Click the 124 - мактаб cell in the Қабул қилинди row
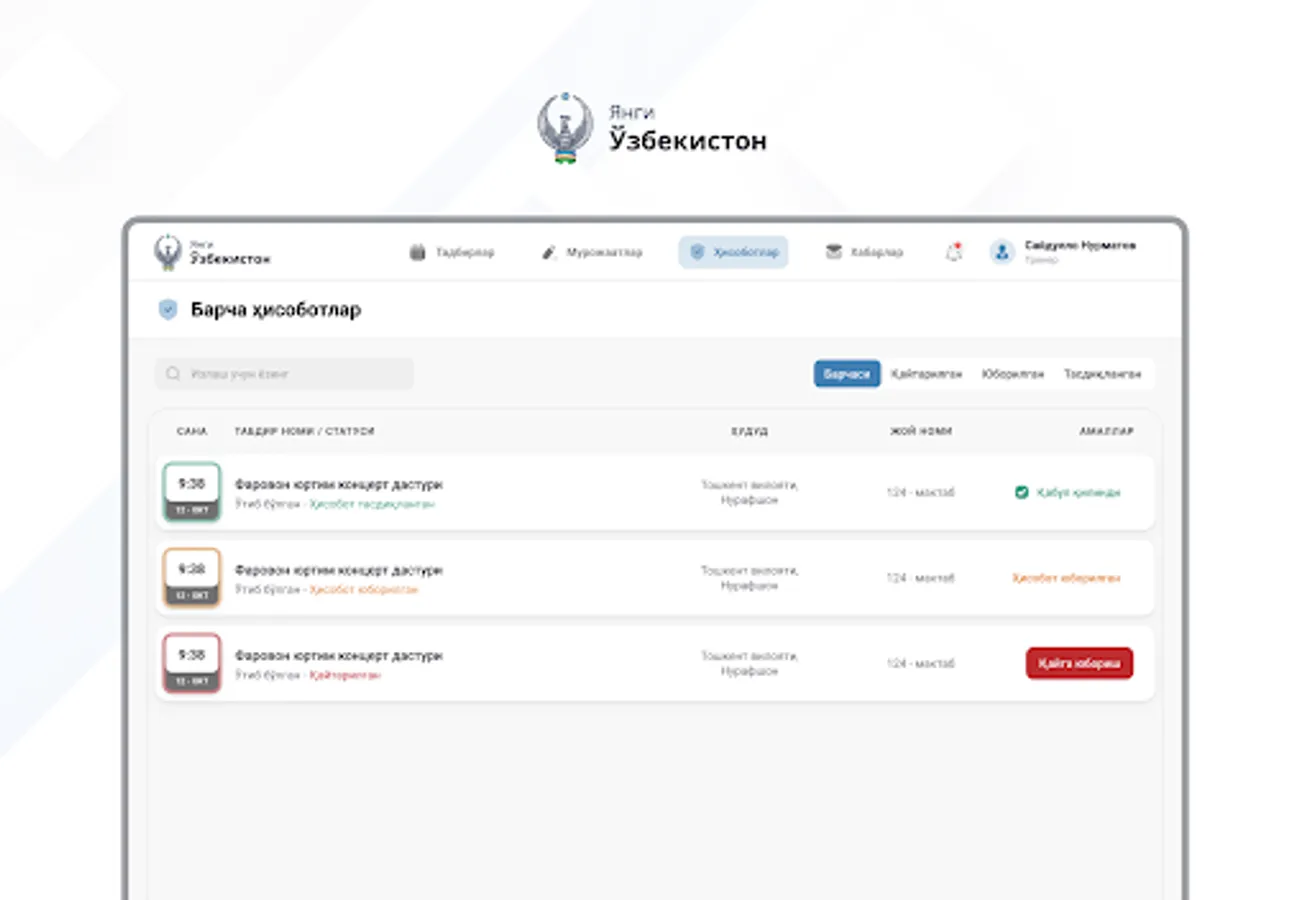This screenshot has height=900, width=1309. pyautogui.click(x=921, y=492)
